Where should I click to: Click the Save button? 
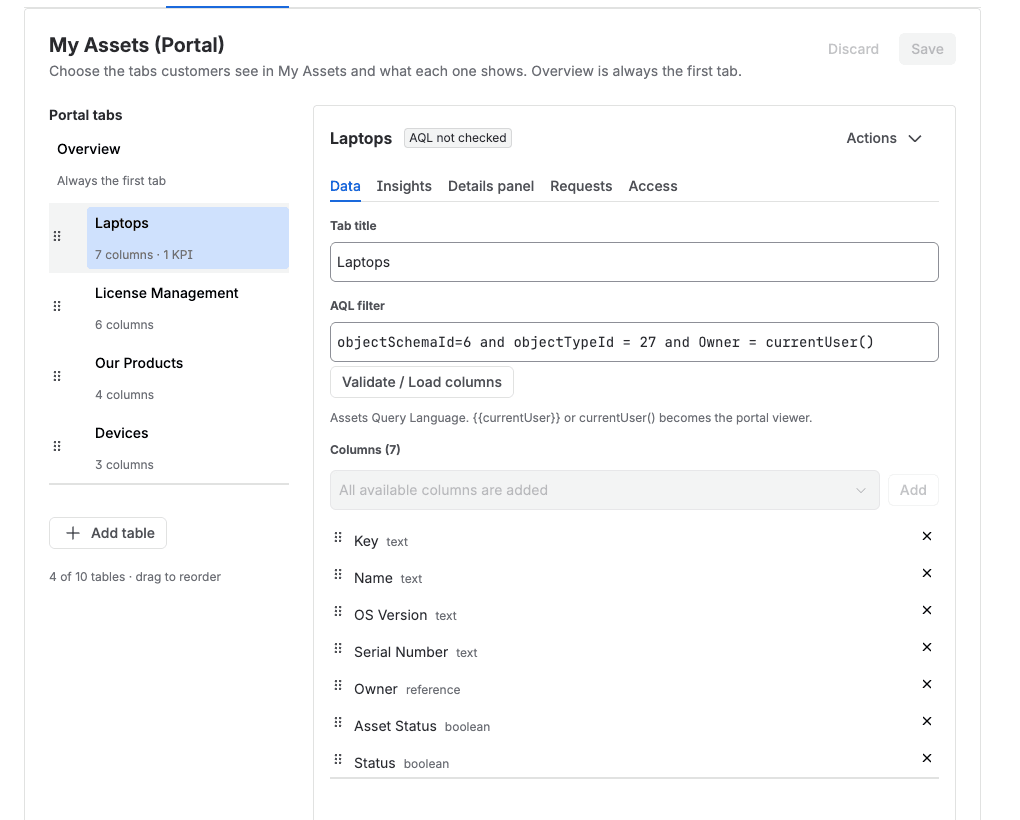click(927, 49)
